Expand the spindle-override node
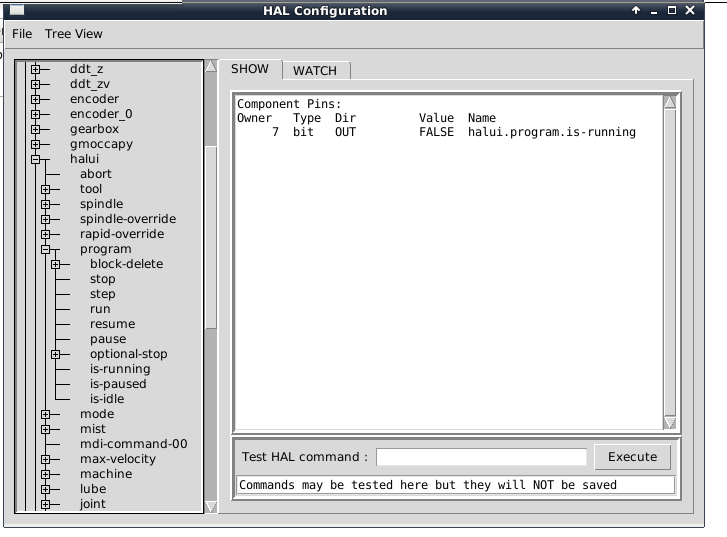Viewport: 727px width, 537px height. [45, 219]
